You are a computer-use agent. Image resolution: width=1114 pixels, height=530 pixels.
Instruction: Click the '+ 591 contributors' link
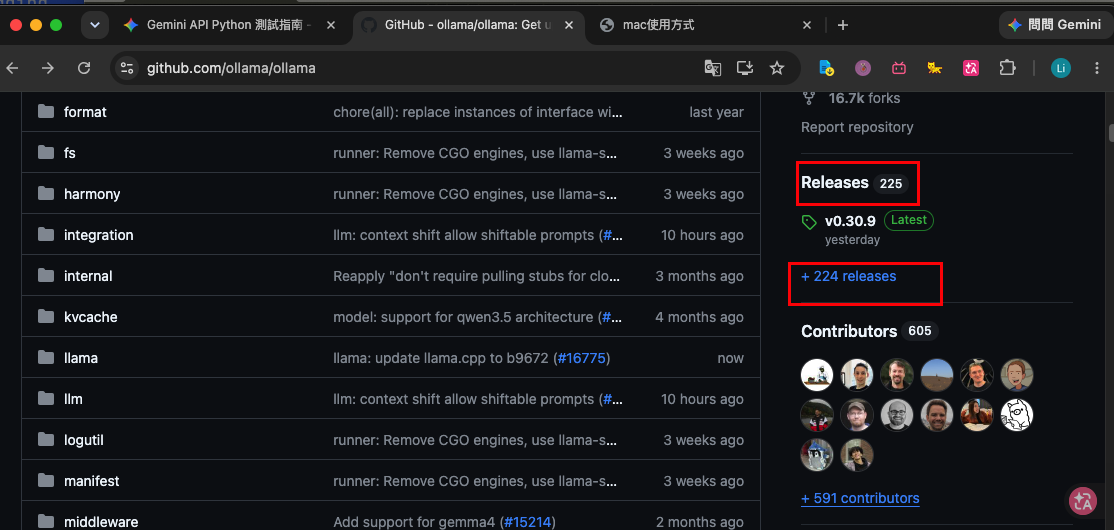point(860,498)
